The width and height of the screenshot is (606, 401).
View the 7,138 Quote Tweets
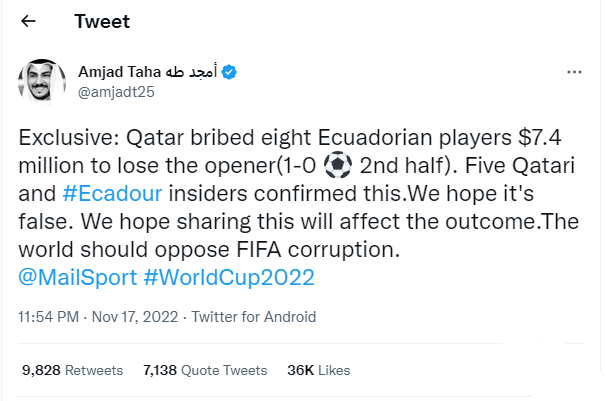tap(205, 370)
